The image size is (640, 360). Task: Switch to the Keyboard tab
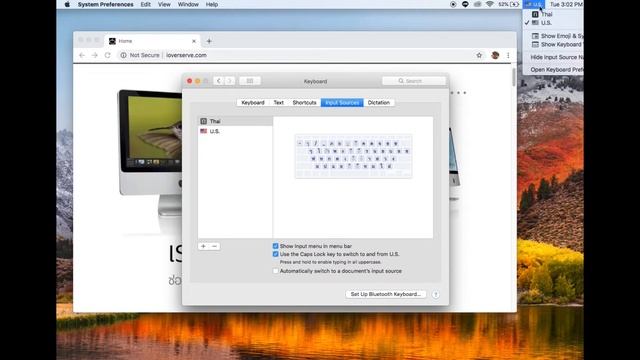point(253,103)
